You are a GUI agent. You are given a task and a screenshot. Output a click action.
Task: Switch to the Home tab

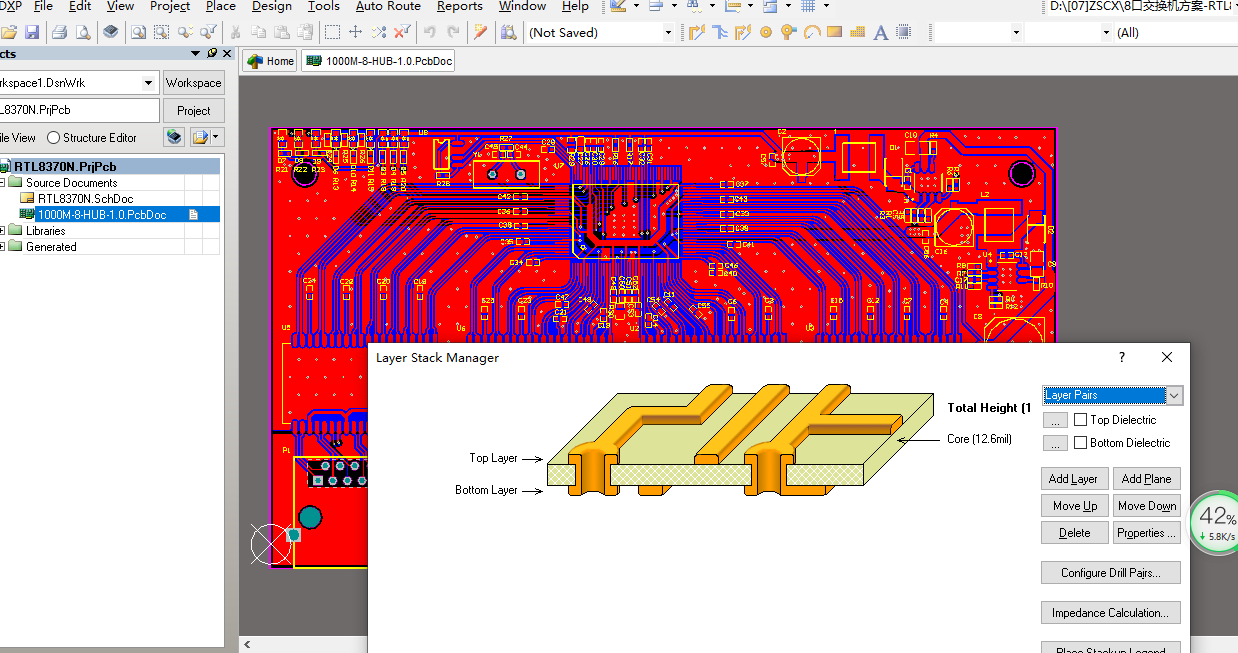[270, 61]
